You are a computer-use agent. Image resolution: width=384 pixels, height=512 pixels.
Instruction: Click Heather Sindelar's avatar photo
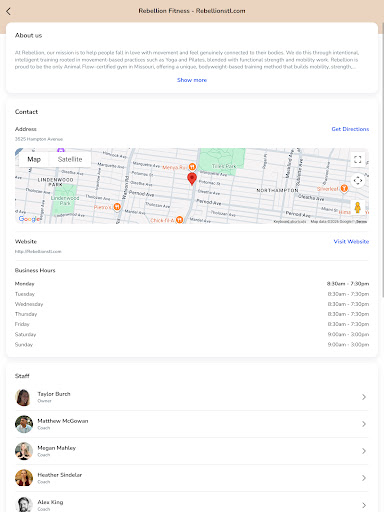pos(24,478)
